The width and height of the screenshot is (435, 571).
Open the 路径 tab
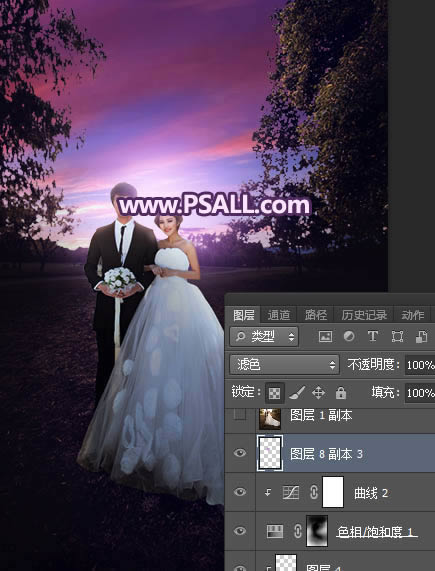[x=316, y=315]
